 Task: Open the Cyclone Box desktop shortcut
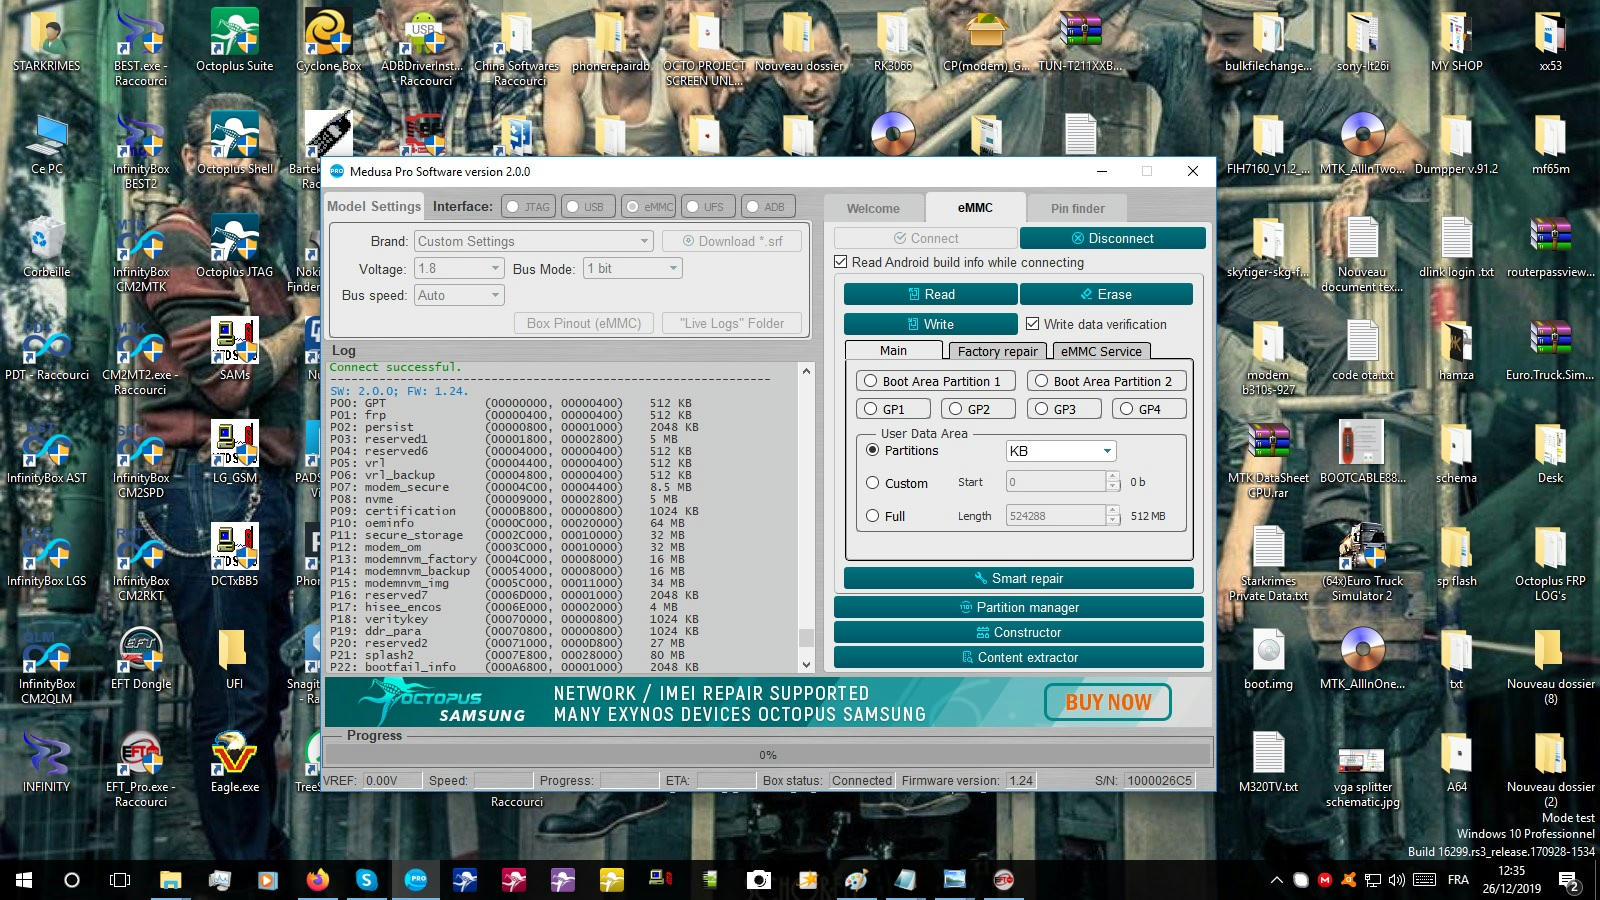[x=328, y=40]
